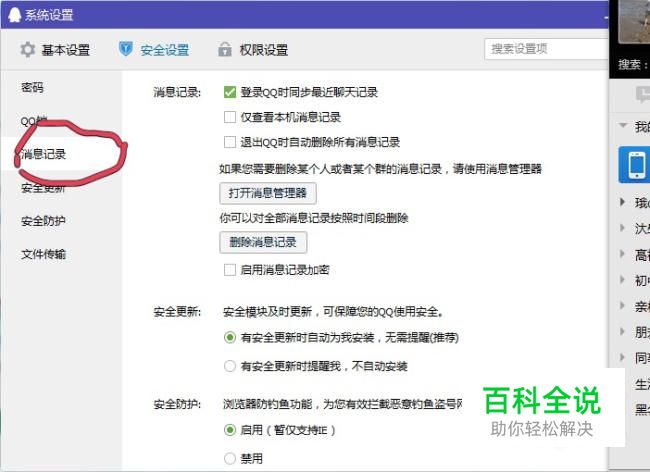Click the 删除消息记录 button

(x=263, y=242)
